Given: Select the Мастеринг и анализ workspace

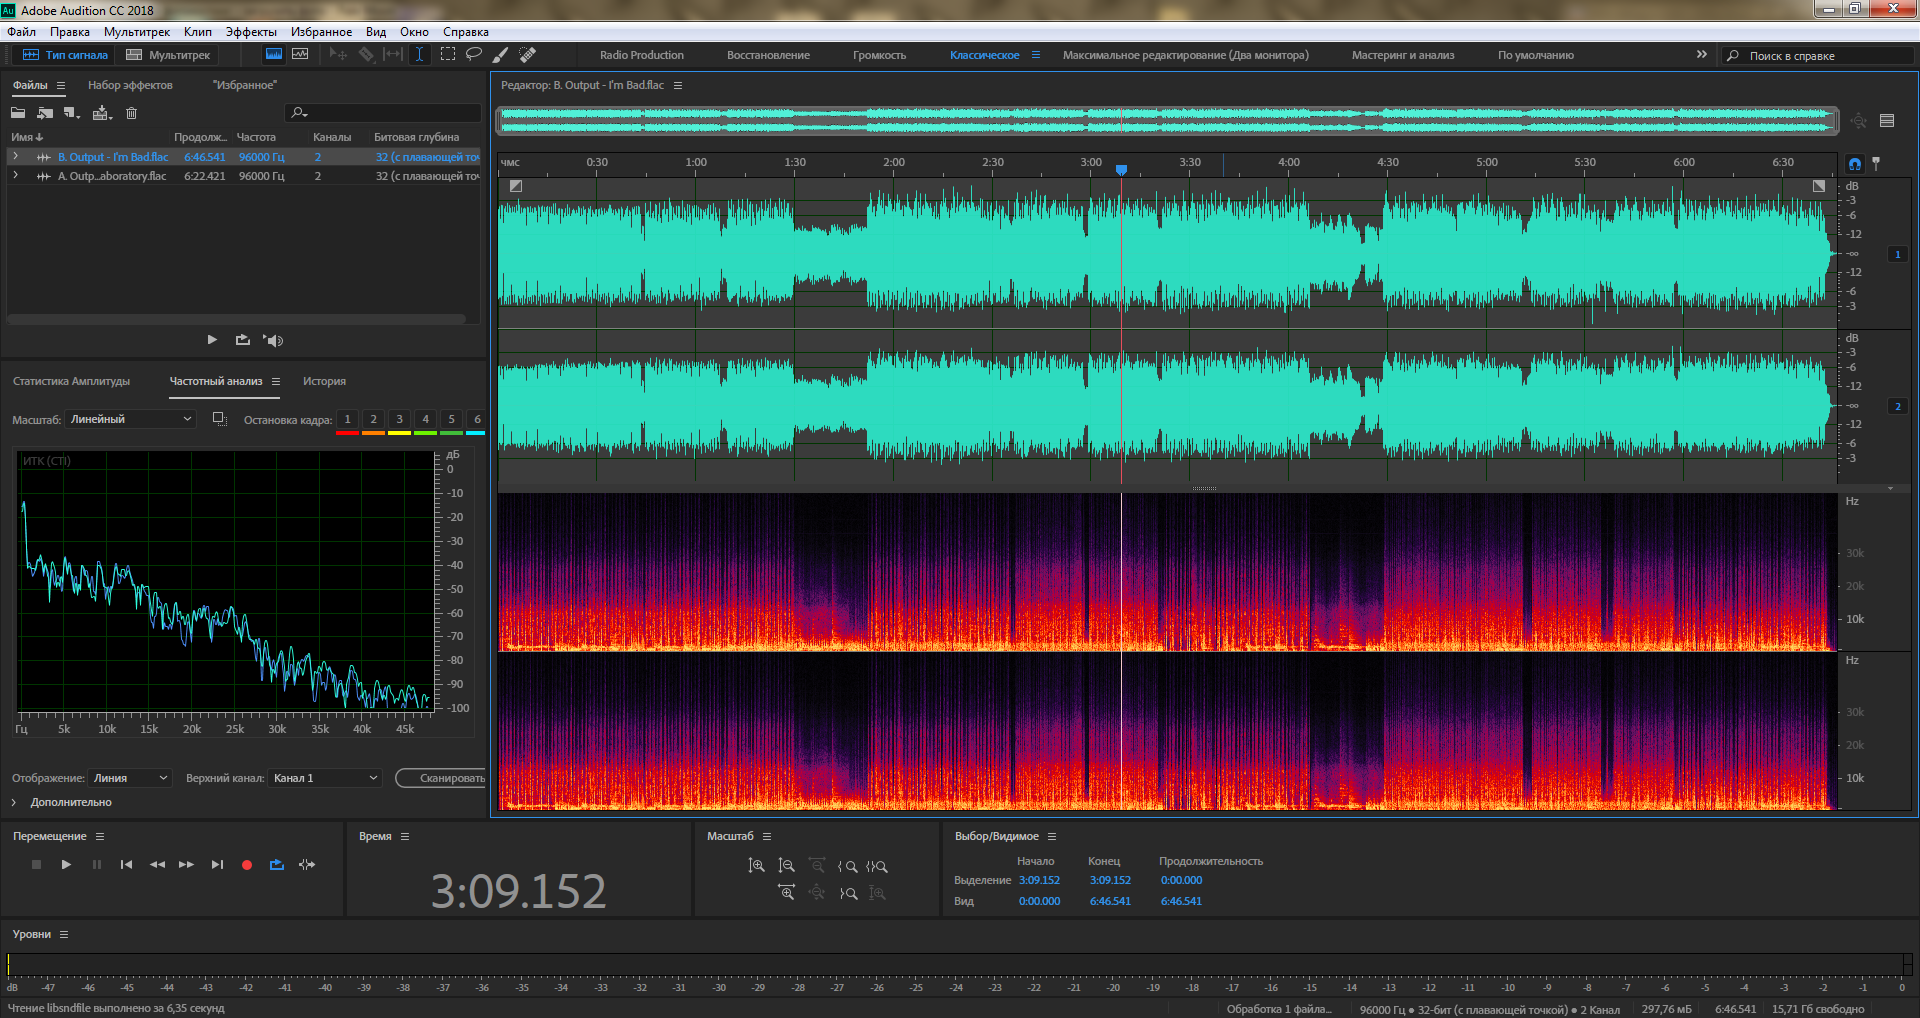Looking at the screenshot, I should (x=1403, y=55).
